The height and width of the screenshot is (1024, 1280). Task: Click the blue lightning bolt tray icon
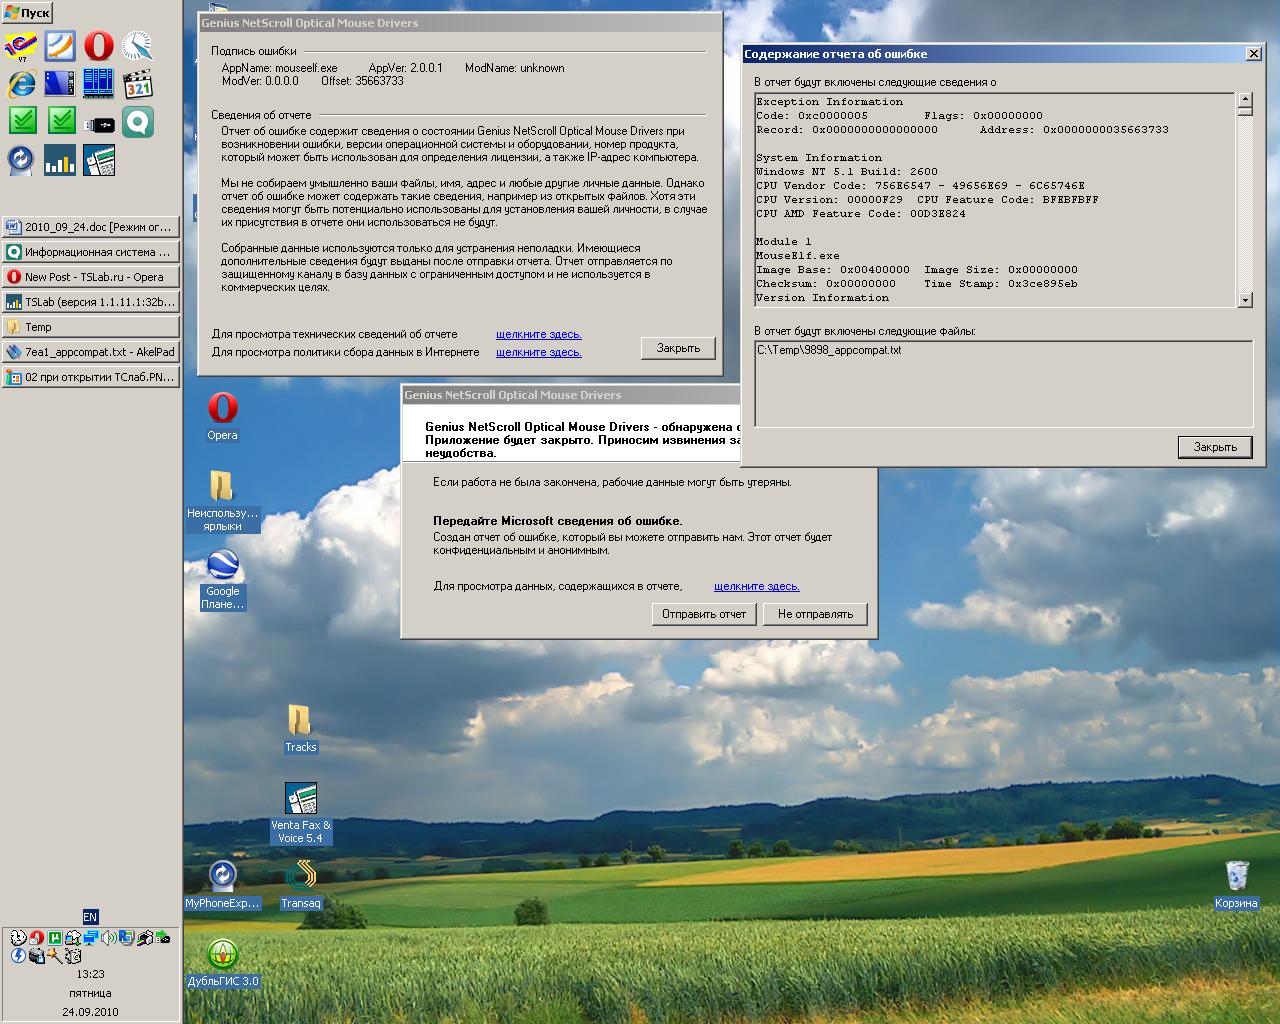coord(18,956)
